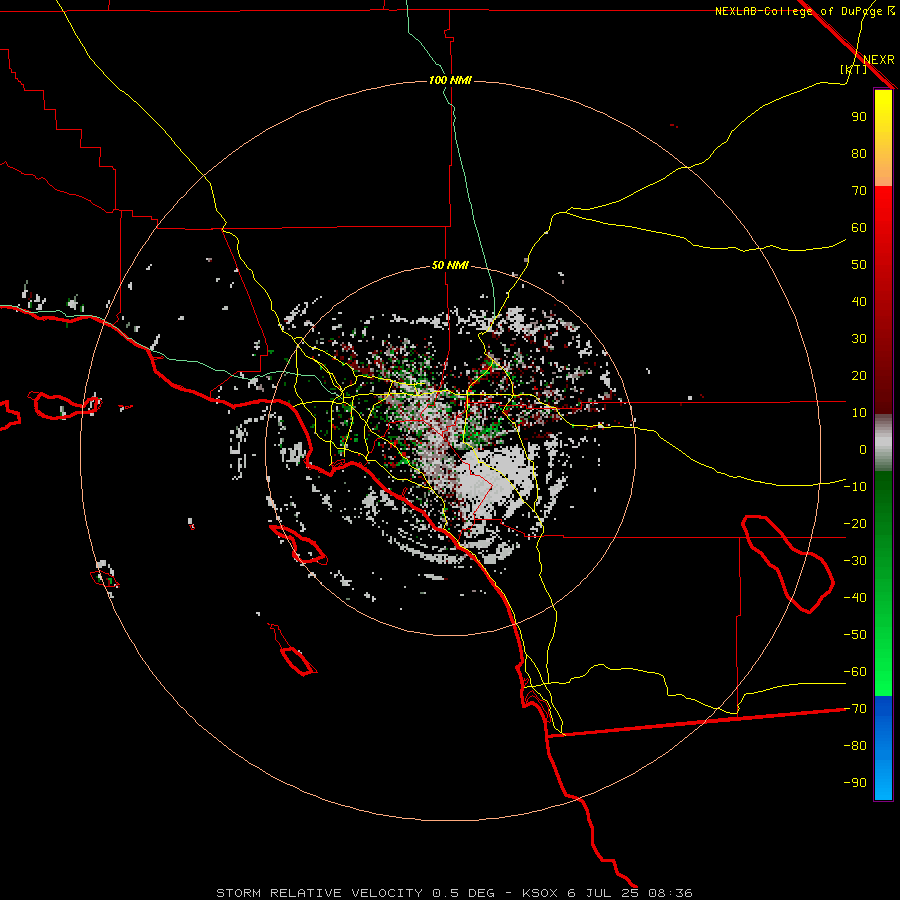This screenshot has width=900, height=900.
Task: Click the color scale value -40
Action: [x=855, y=598]
